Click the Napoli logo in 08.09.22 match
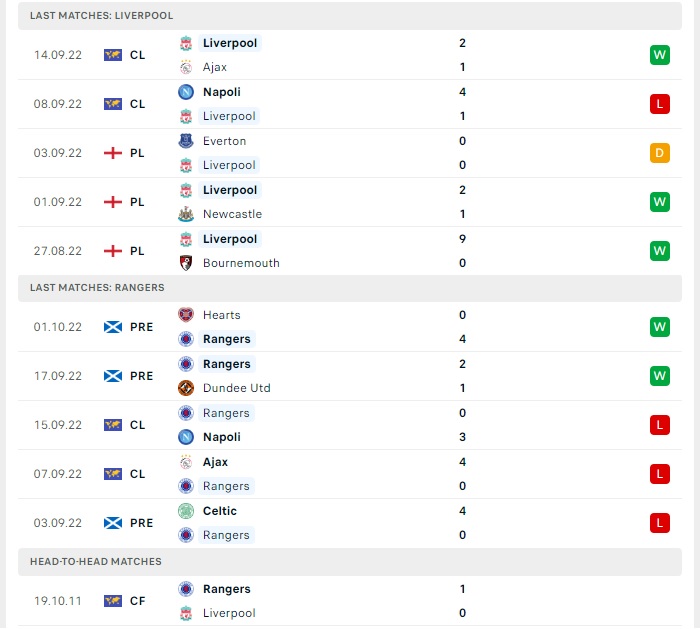700x629 pixels. tap(186, 92)
